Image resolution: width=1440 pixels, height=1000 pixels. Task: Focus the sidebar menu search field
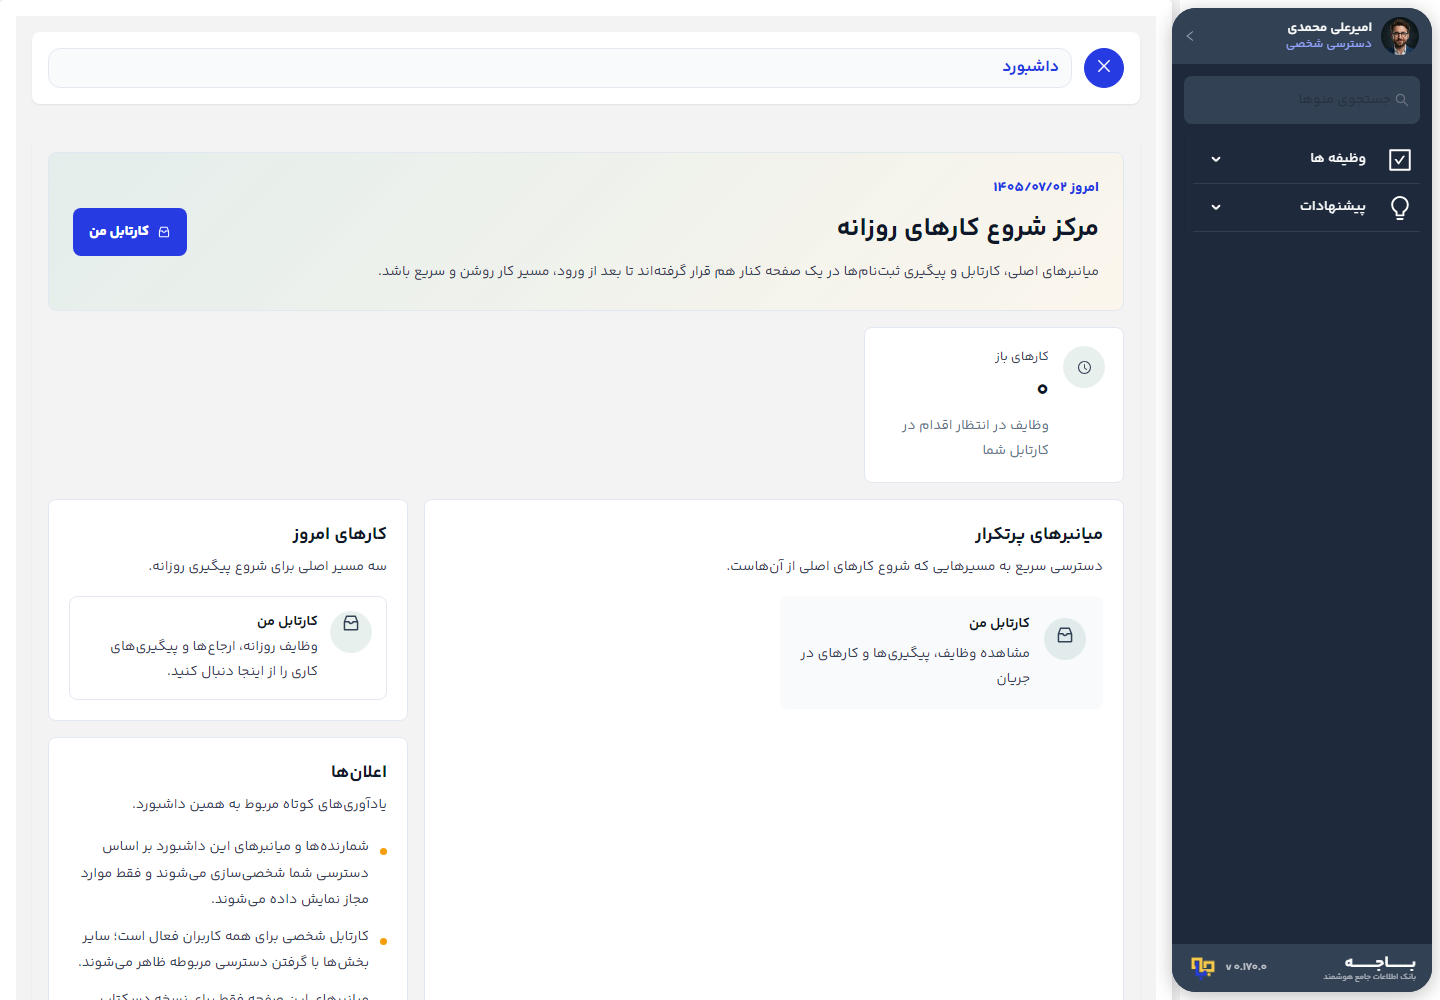click(1301, 100)
